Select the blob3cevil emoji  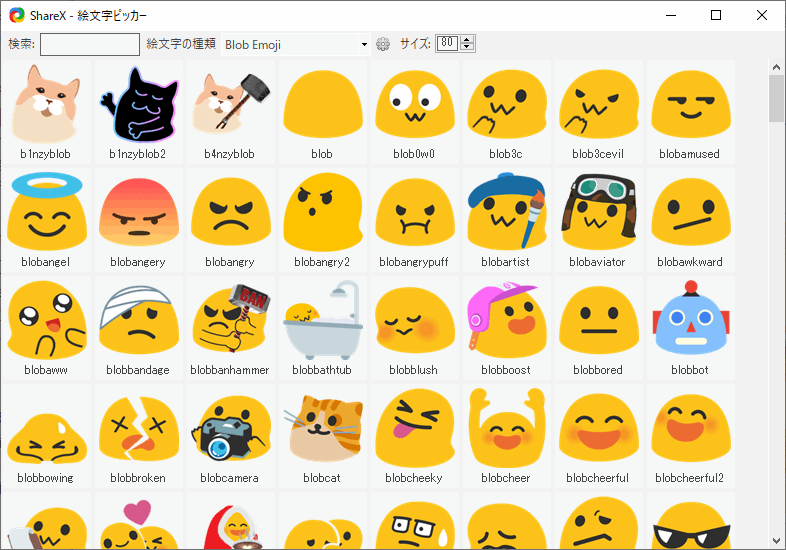coord(599,112)
